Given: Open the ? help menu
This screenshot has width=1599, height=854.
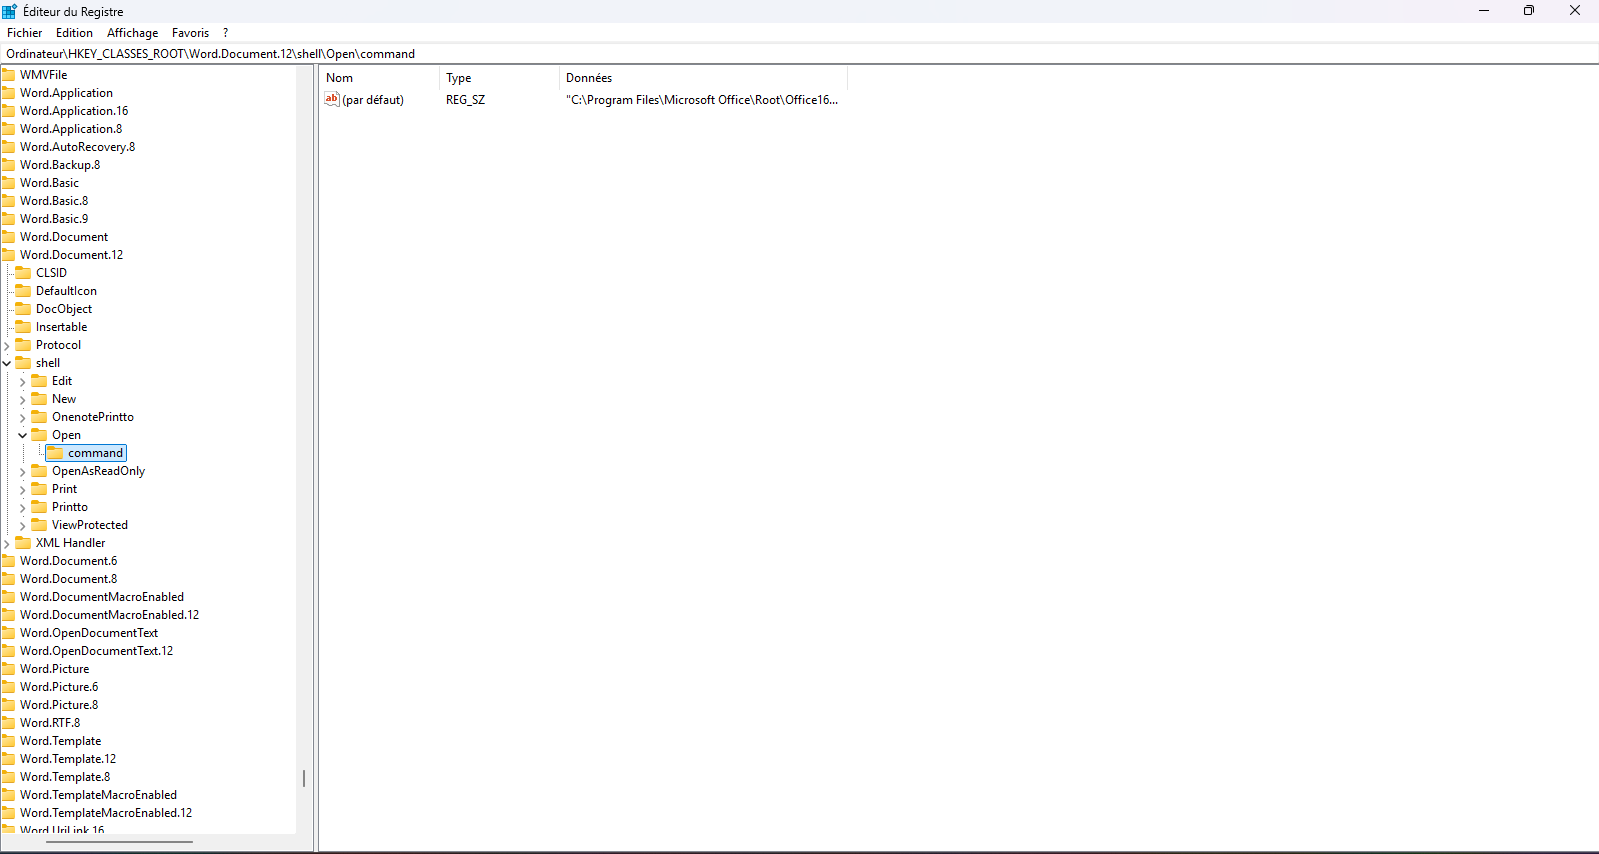Looking at the screenshot, I should point(225,33).
